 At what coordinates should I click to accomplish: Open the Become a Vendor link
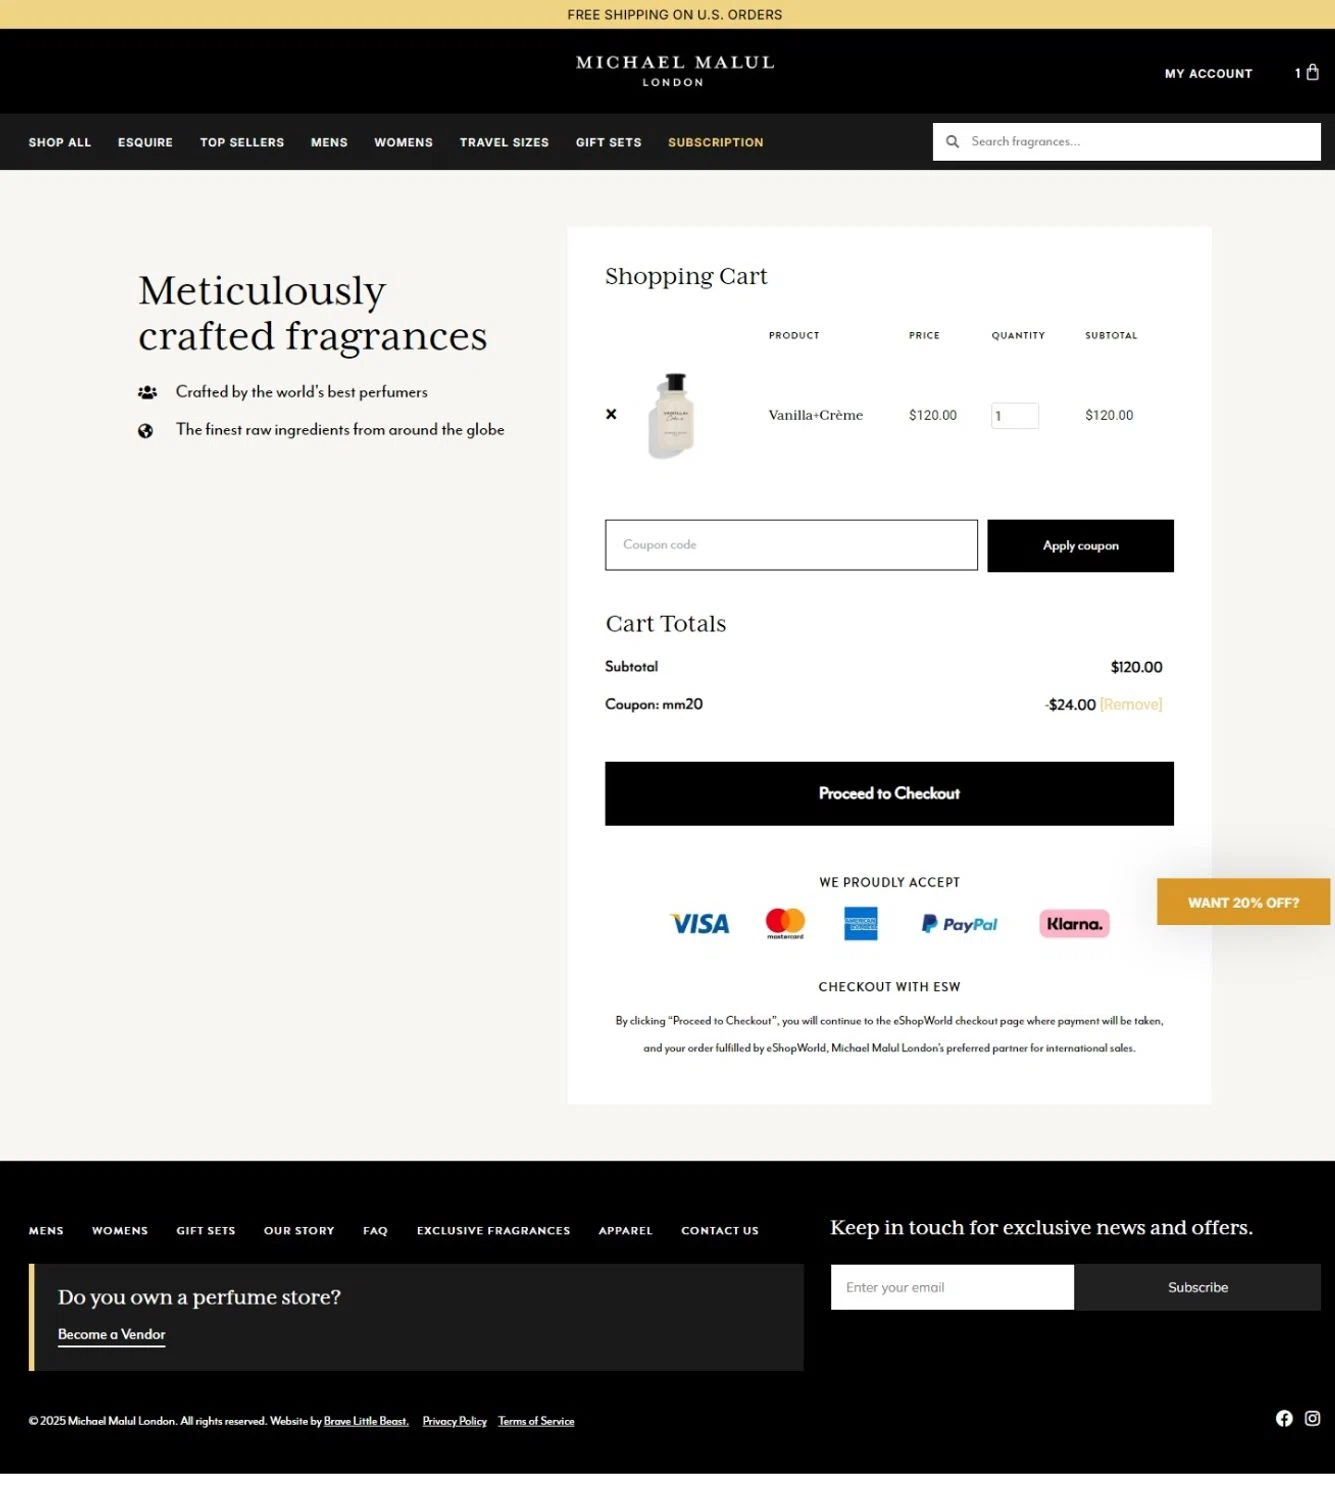(111, 1335)
